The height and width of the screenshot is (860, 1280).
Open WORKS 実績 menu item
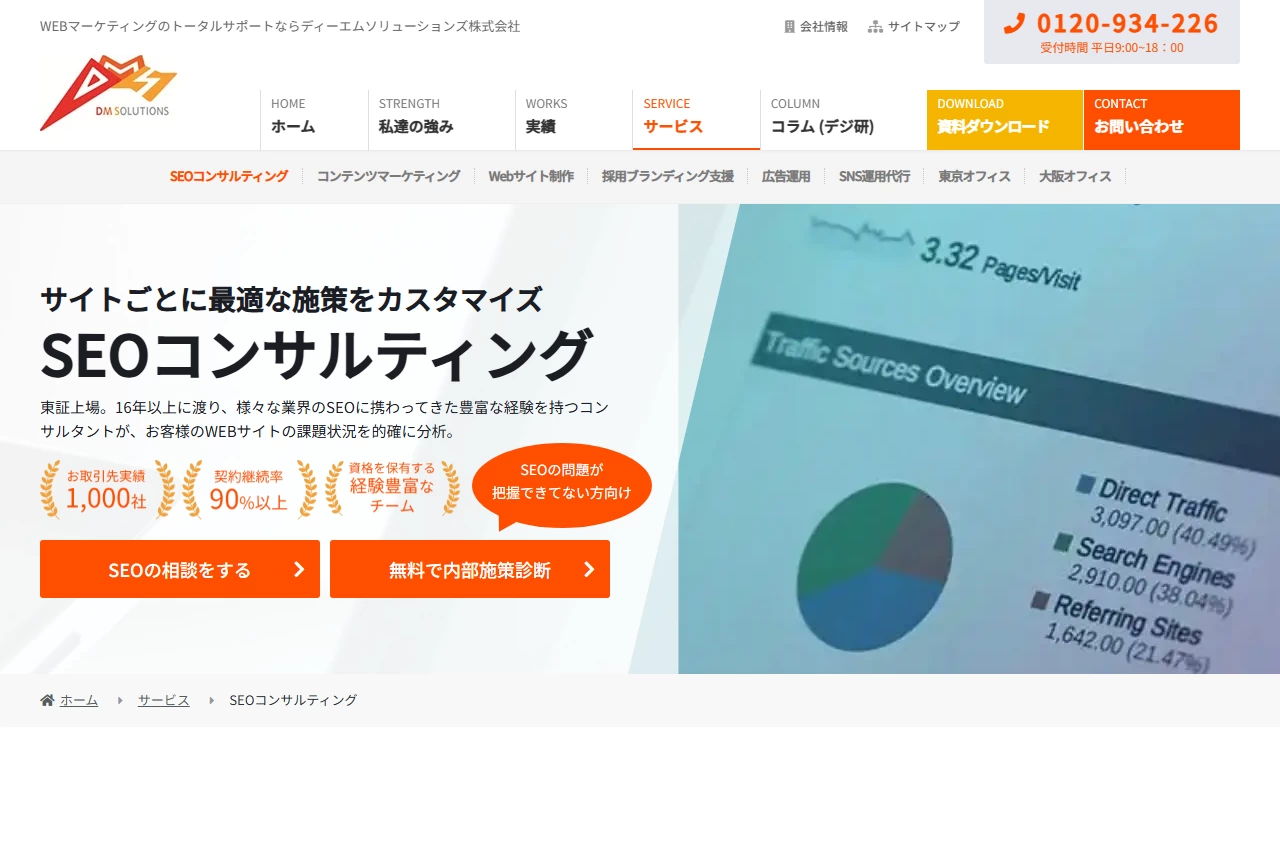574,120
